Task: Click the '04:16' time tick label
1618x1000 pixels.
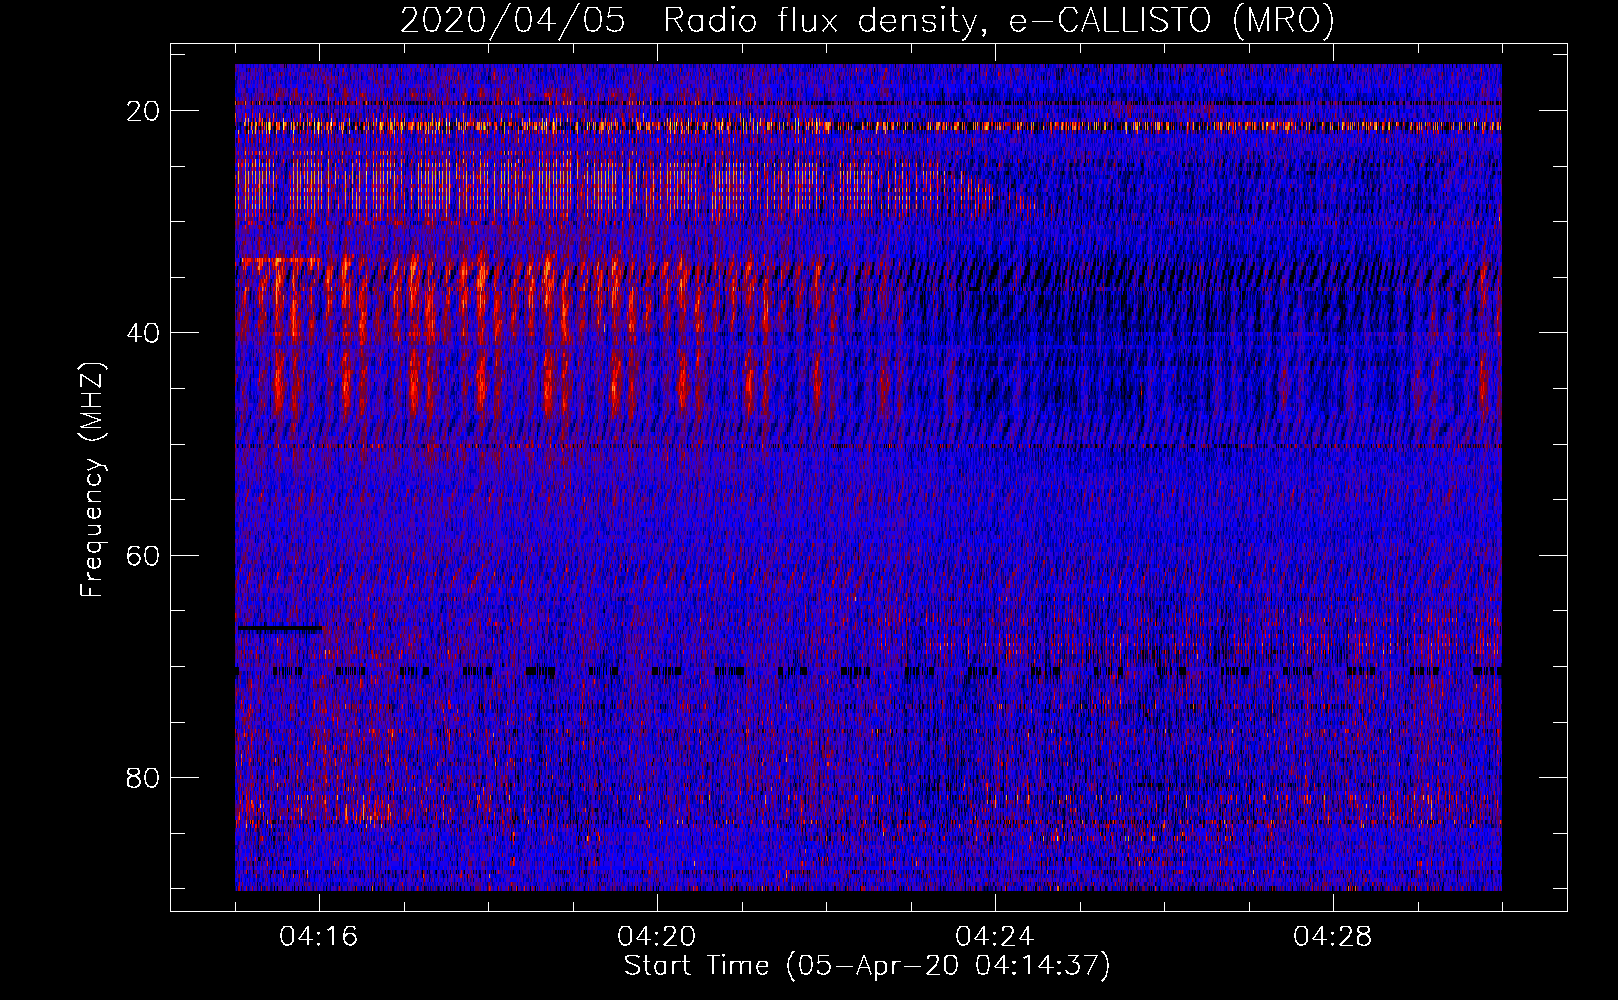Action: [x=319, y=937]
